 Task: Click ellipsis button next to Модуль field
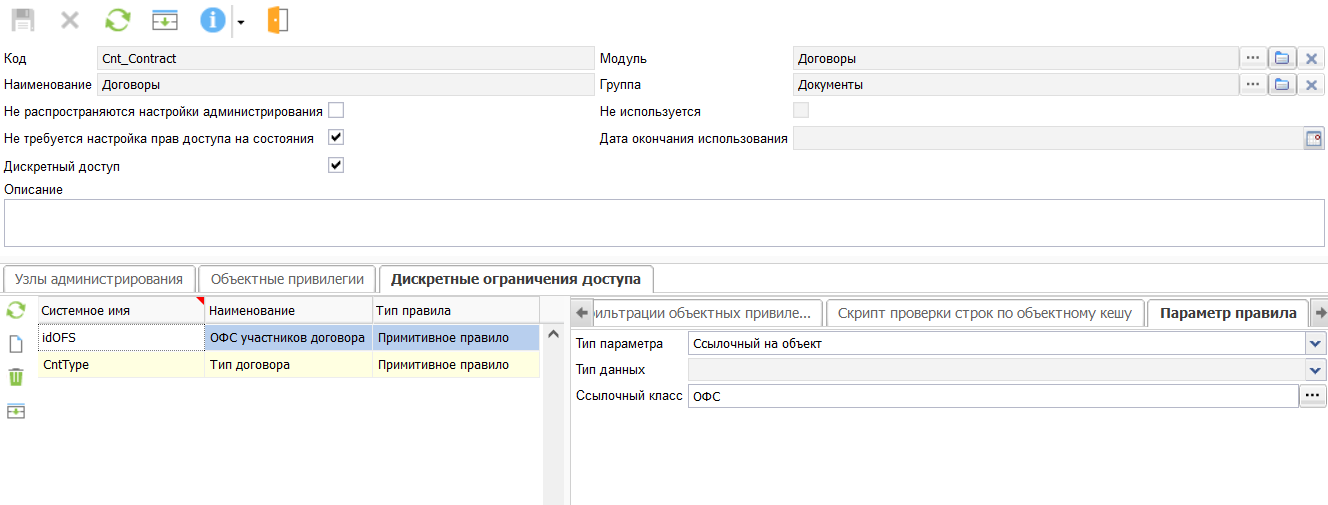tap(1253, 59)
